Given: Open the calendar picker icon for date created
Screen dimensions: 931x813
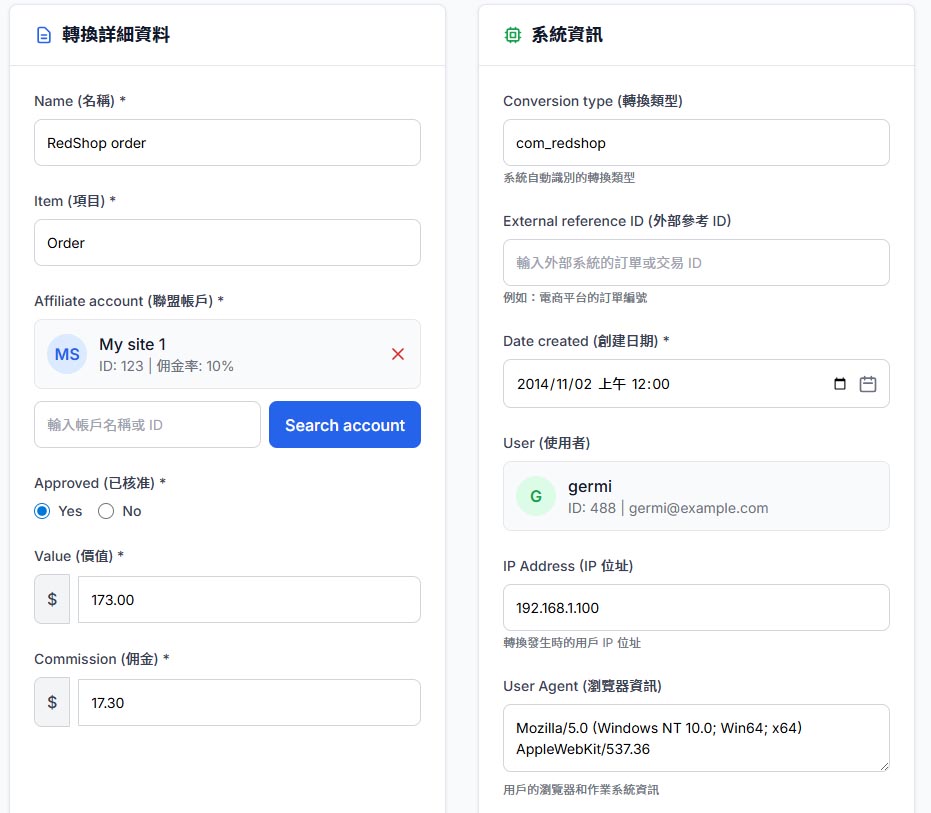Looking at the screenshot, I should pos(867,384).
